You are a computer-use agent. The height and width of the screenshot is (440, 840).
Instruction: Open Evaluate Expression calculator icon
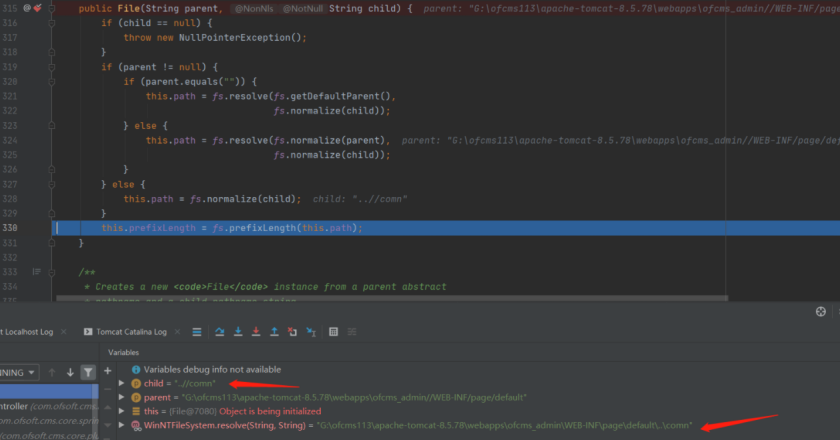333,332
